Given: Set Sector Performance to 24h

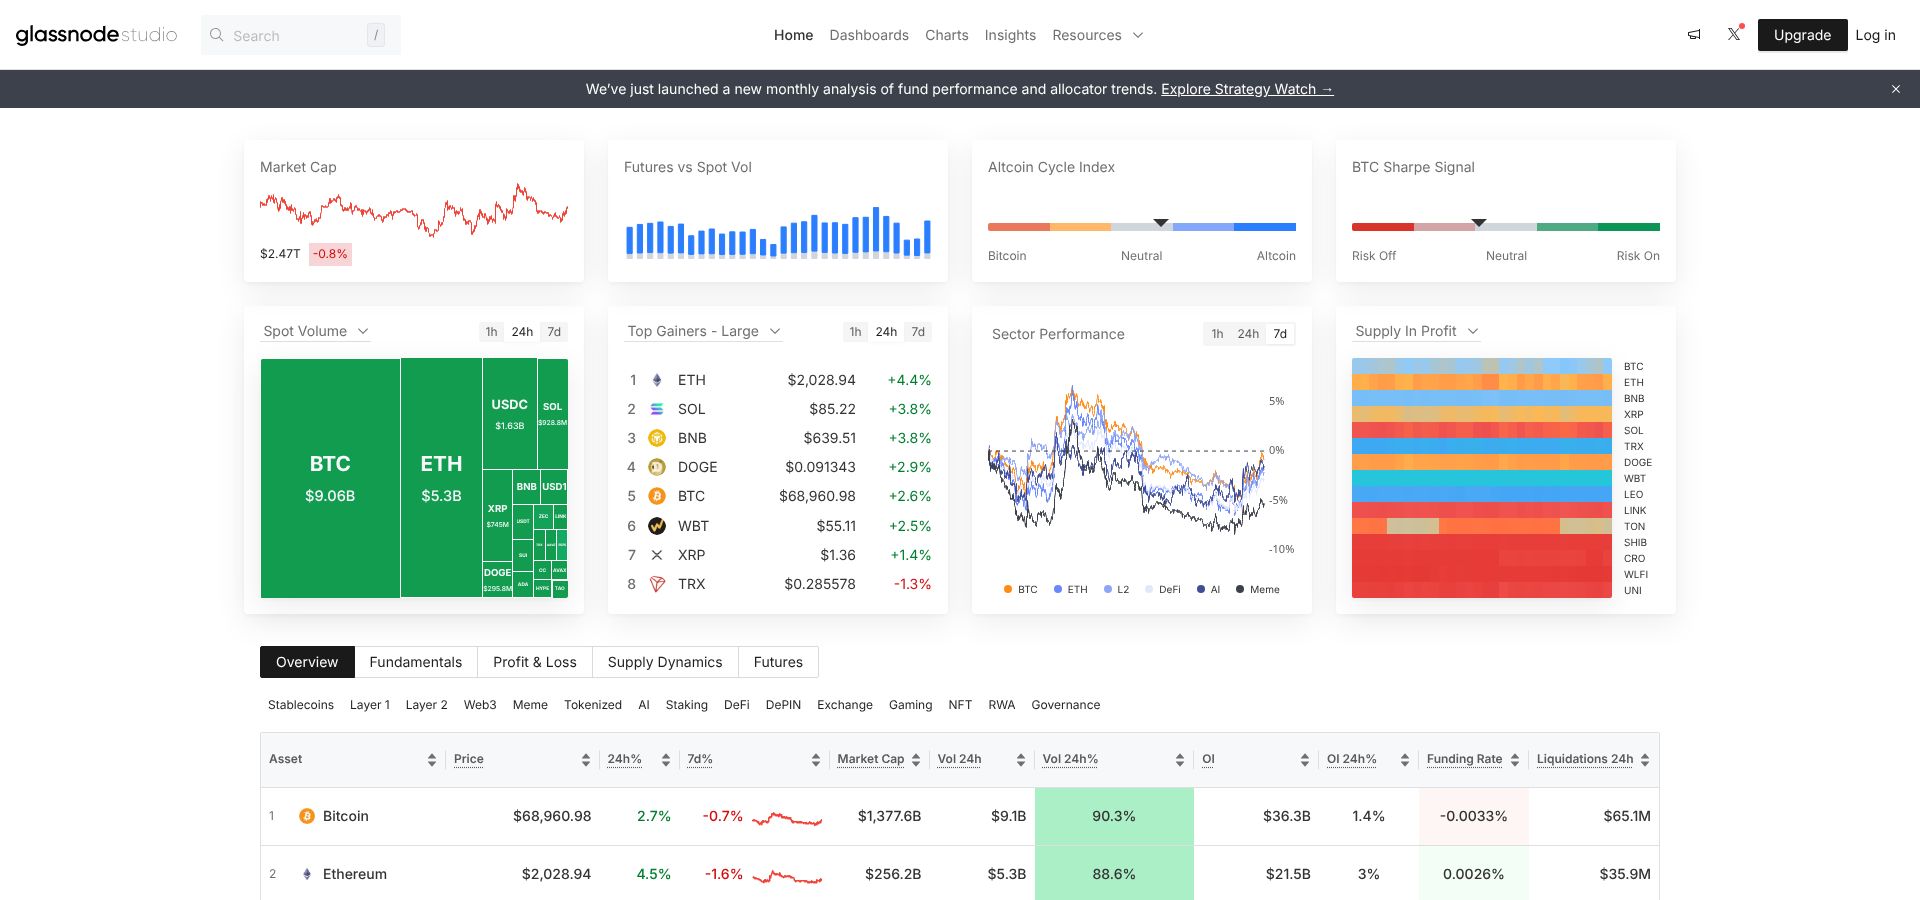Looking at the screenshot, I should pos(1248,334).
